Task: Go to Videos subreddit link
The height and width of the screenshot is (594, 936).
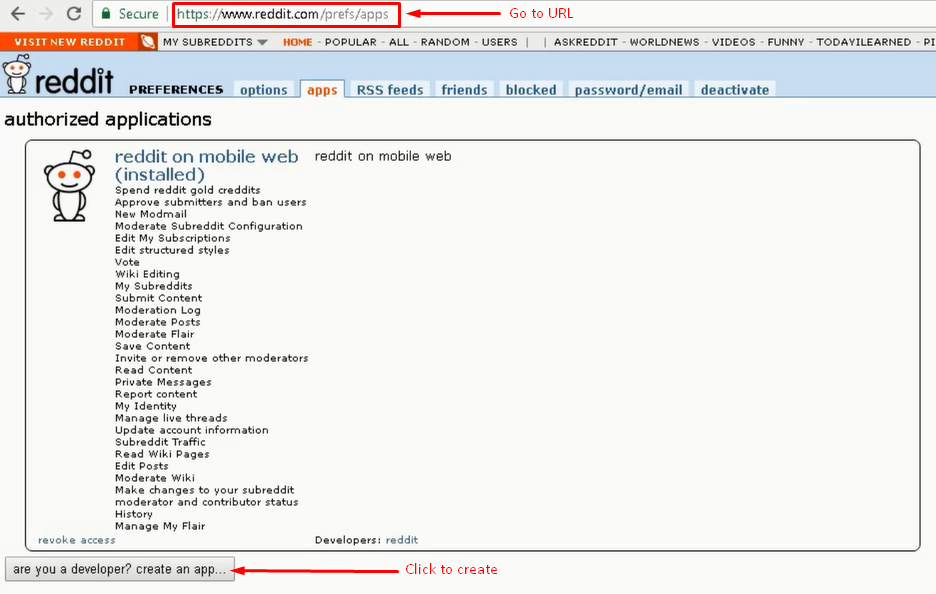Action: pos(733,42)
